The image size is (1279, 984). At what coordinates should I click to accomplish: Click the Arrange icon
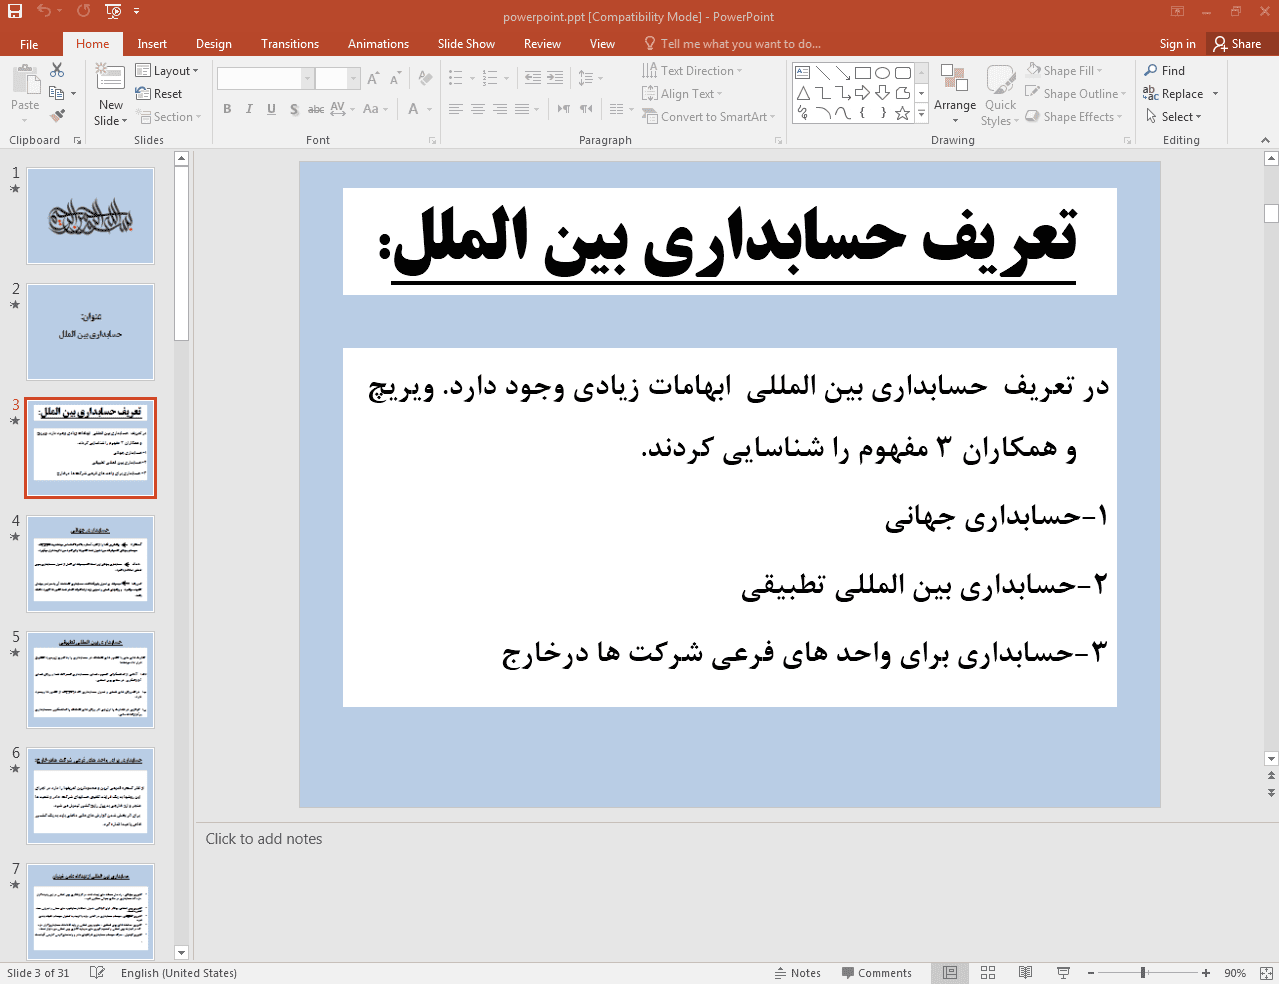954,80
